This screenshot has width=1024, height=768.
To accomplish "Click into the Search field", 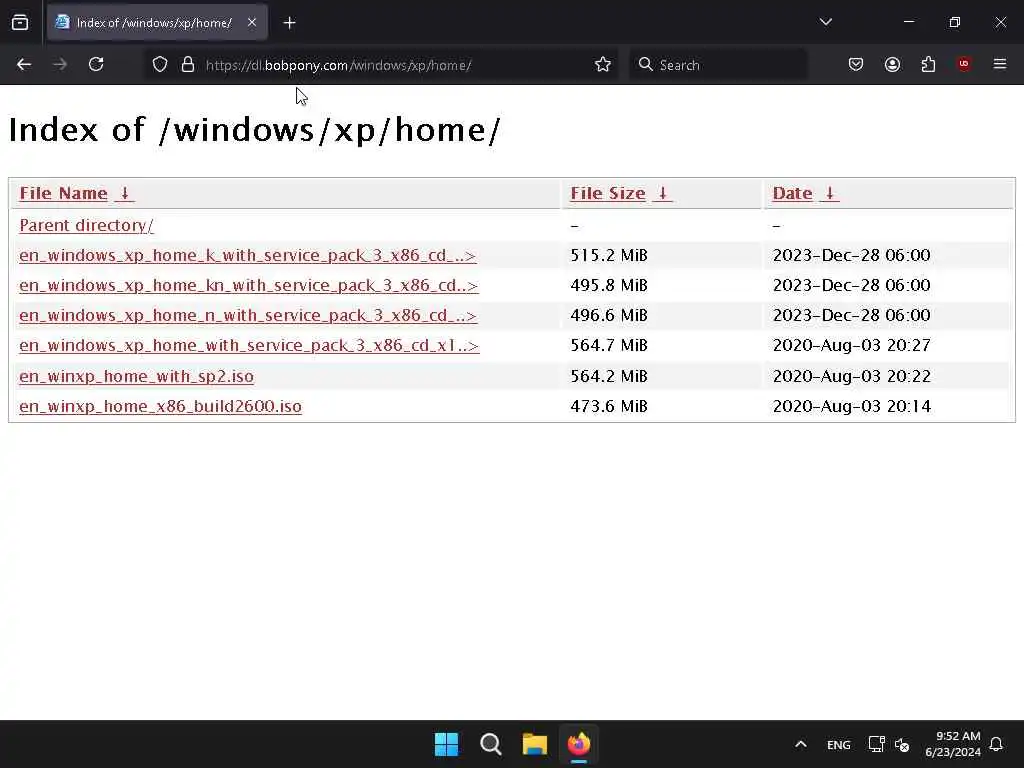I will pos(718,65).
